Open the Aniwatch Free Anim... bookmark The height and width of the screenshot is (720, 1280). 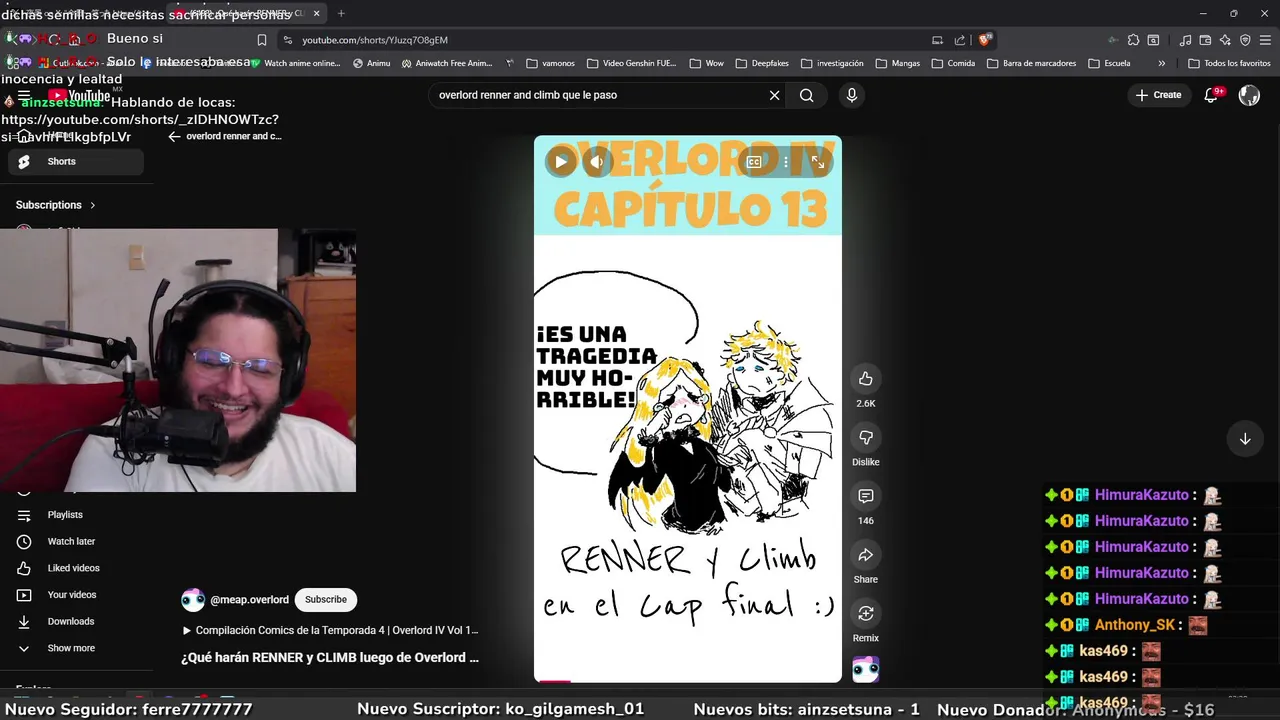446,63
